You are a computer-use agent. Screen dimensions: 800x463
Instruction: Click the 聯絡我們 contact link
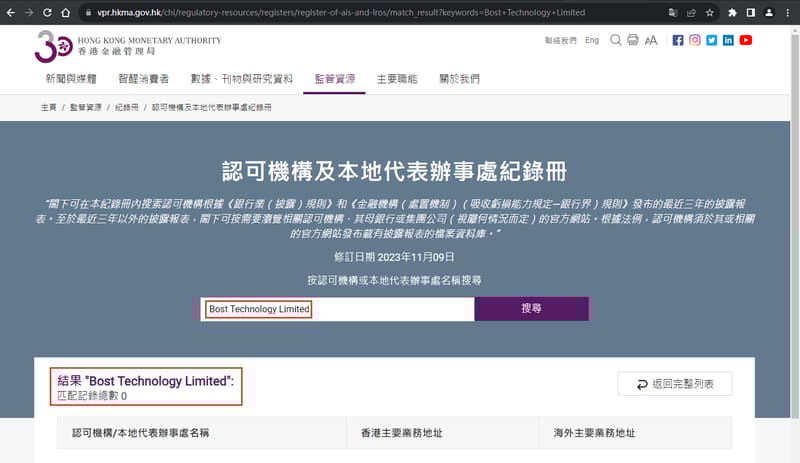tap(560, 40)
